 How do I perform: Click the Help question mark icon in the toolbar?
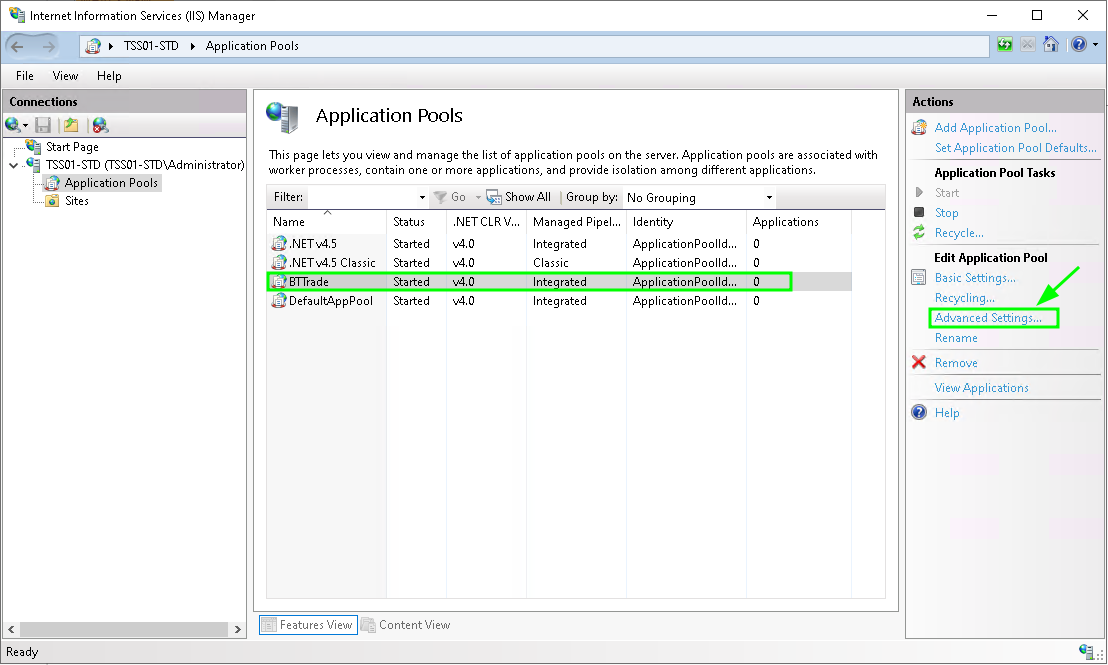coord(1078,45)
